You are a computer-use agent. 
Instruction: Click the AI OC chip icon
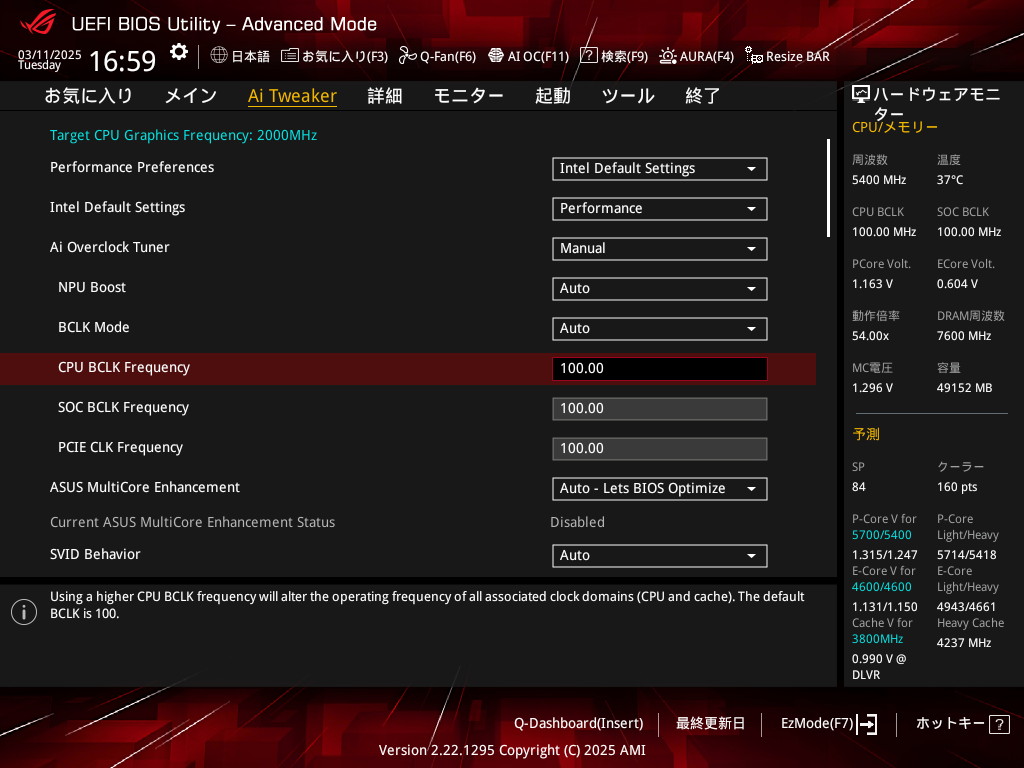coord(496,56)
